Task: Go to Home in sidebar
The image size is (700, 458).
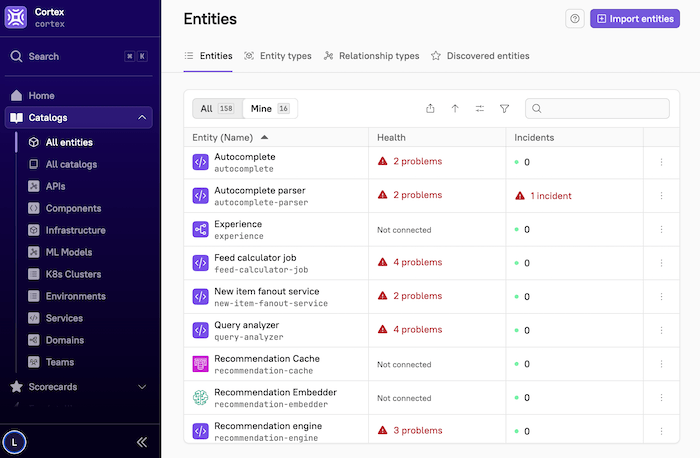Action: 42,96
